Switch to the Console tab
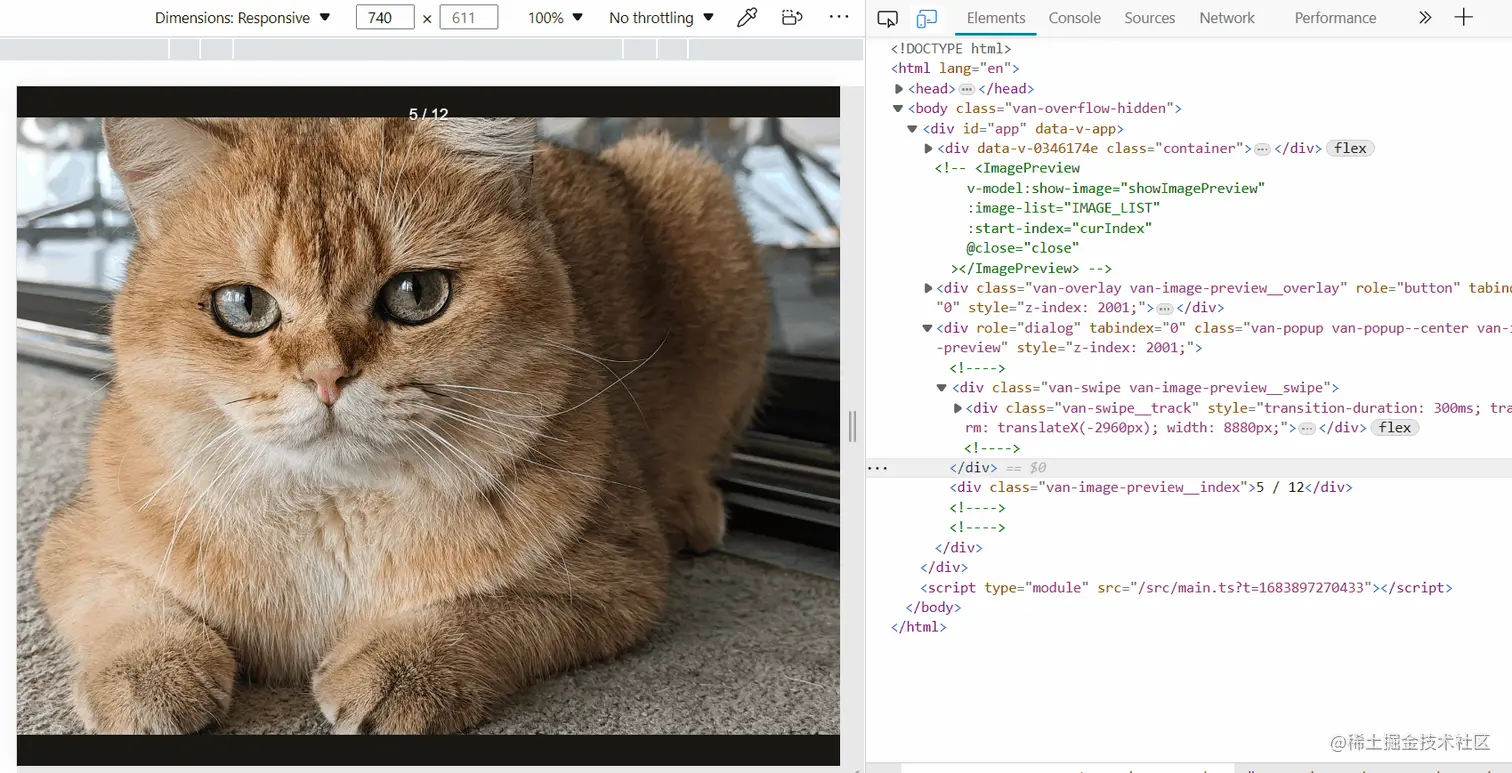This screenshot has width=1512, height=773. point(1074,17)
